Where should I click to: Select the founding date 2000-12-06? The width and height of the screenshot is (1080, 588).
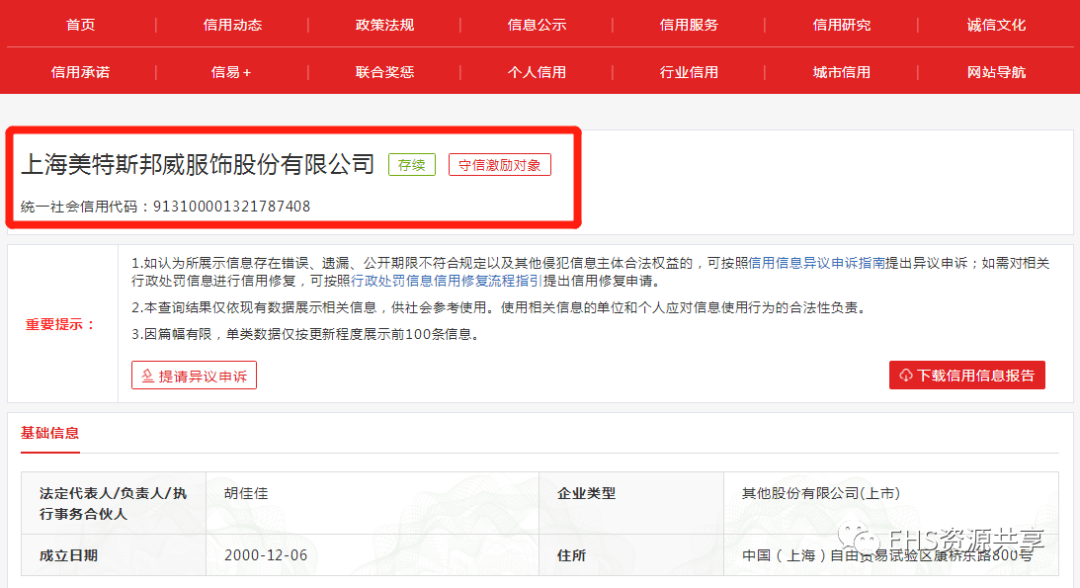click(x=266, y=555)
